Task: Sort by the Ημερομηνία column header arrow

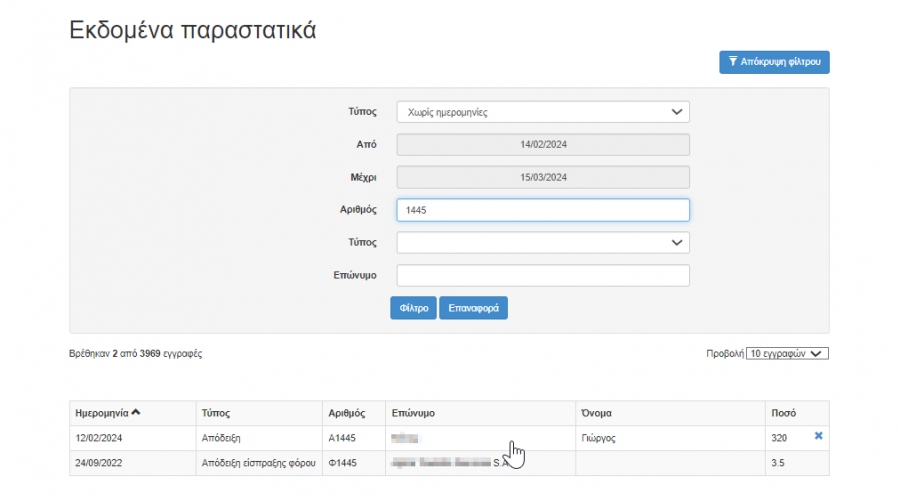Action: (x=136, y=413)
